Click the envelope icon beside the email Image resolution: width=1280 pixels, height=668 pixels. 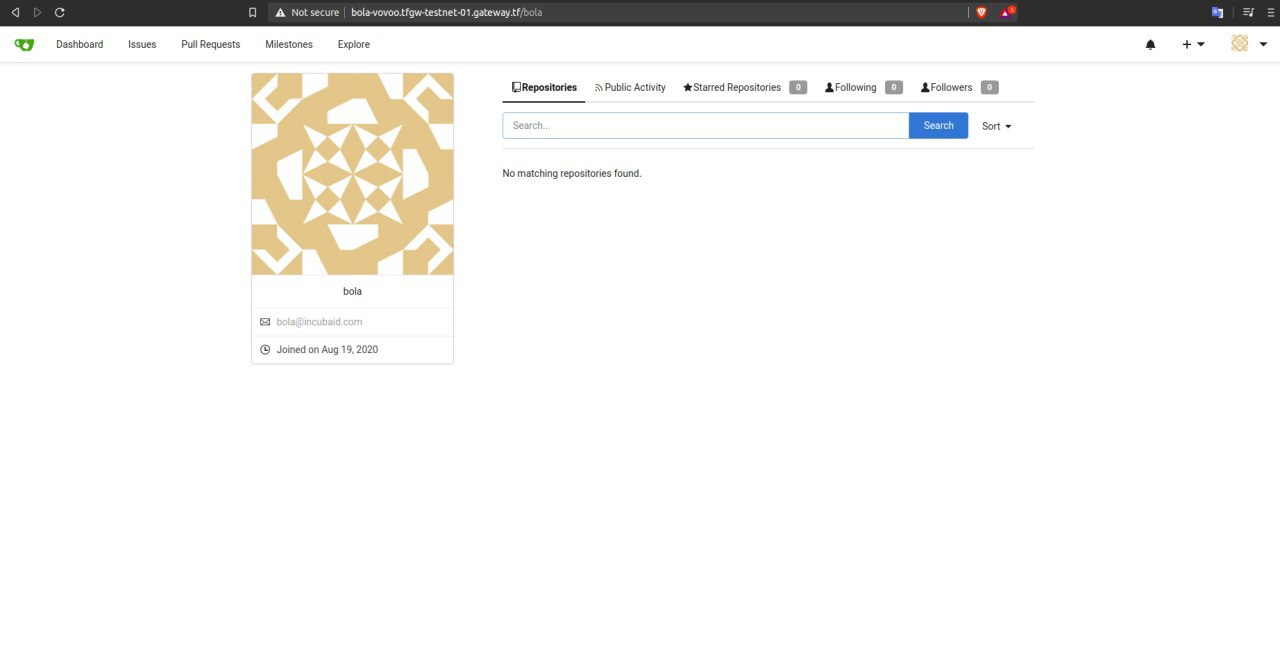tap(265, 321)
